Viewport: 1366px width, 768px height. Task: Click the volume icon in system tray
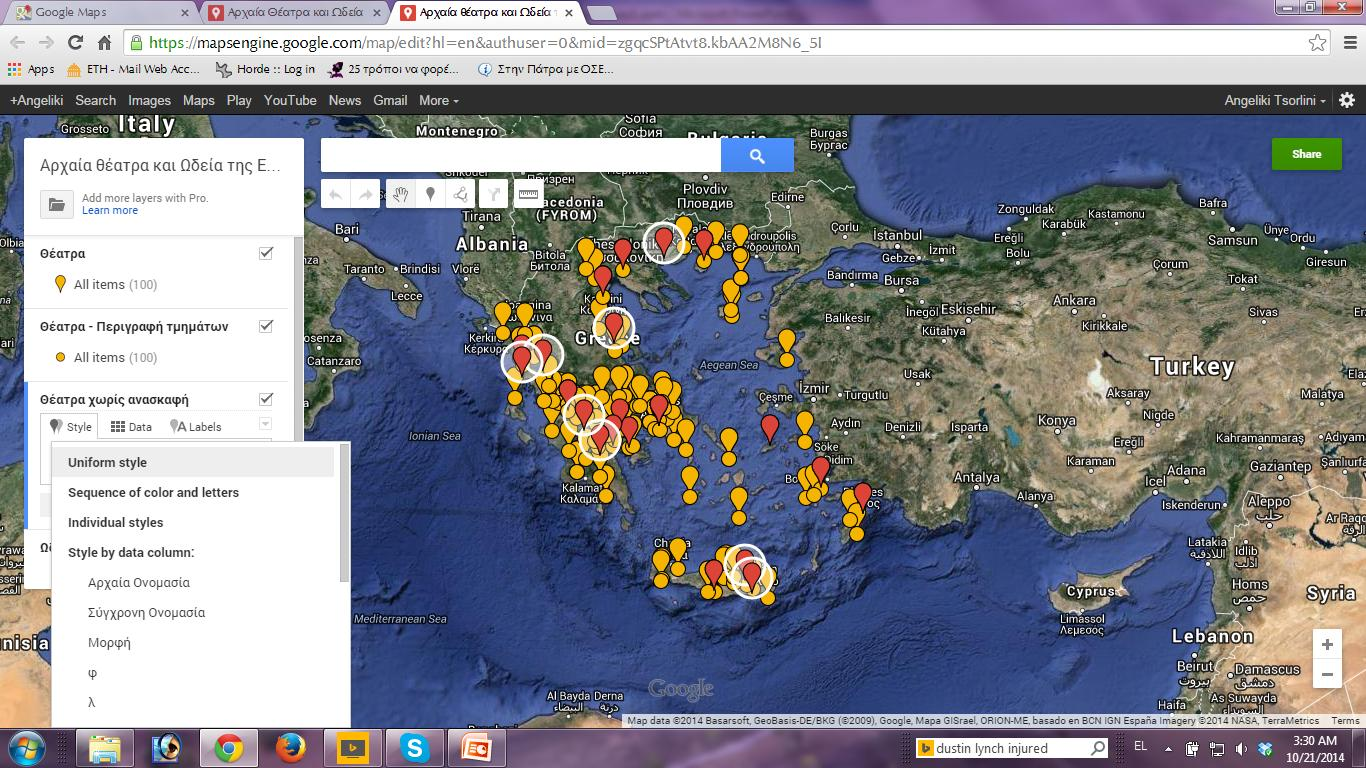(x=1241, y=748)
